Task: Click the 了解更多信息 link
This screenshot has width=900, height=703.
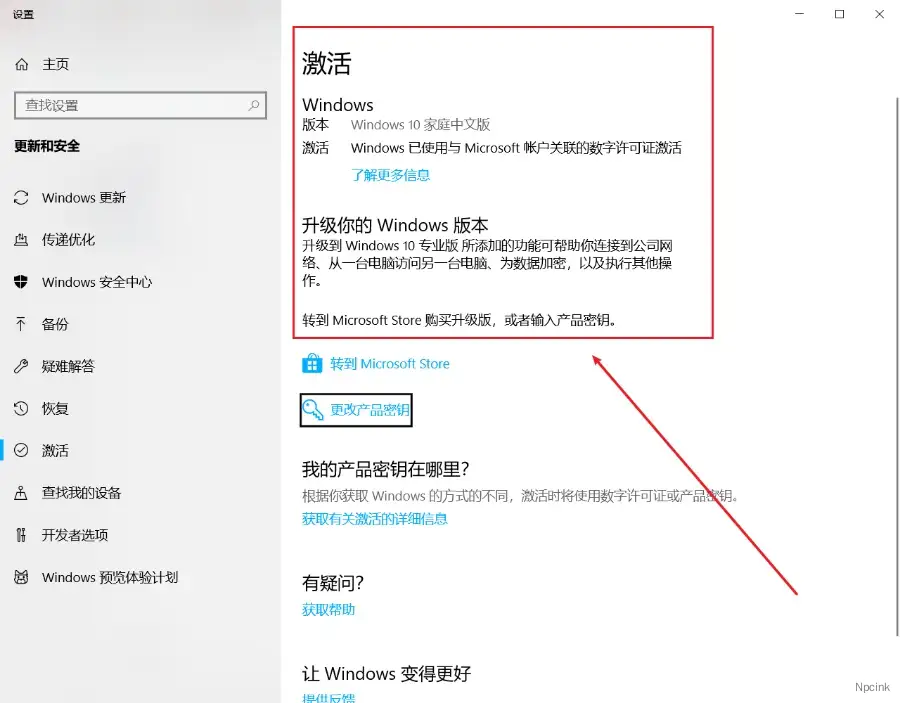Action: [390, 175]
